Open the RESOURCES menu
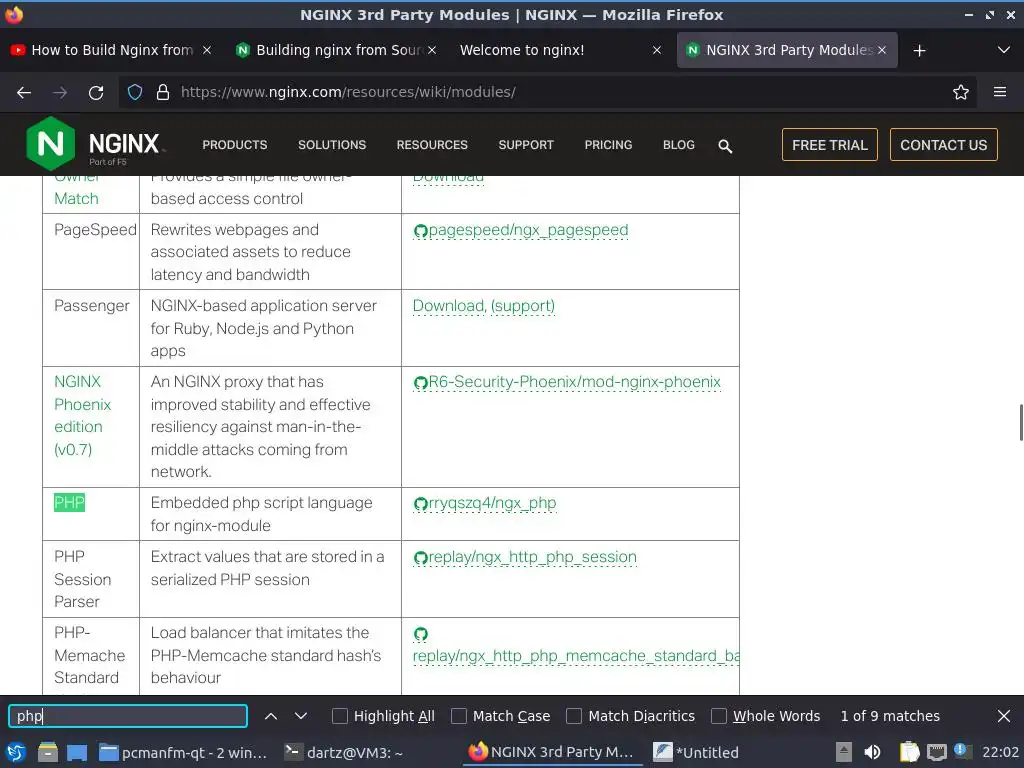 tap(432, 145)
